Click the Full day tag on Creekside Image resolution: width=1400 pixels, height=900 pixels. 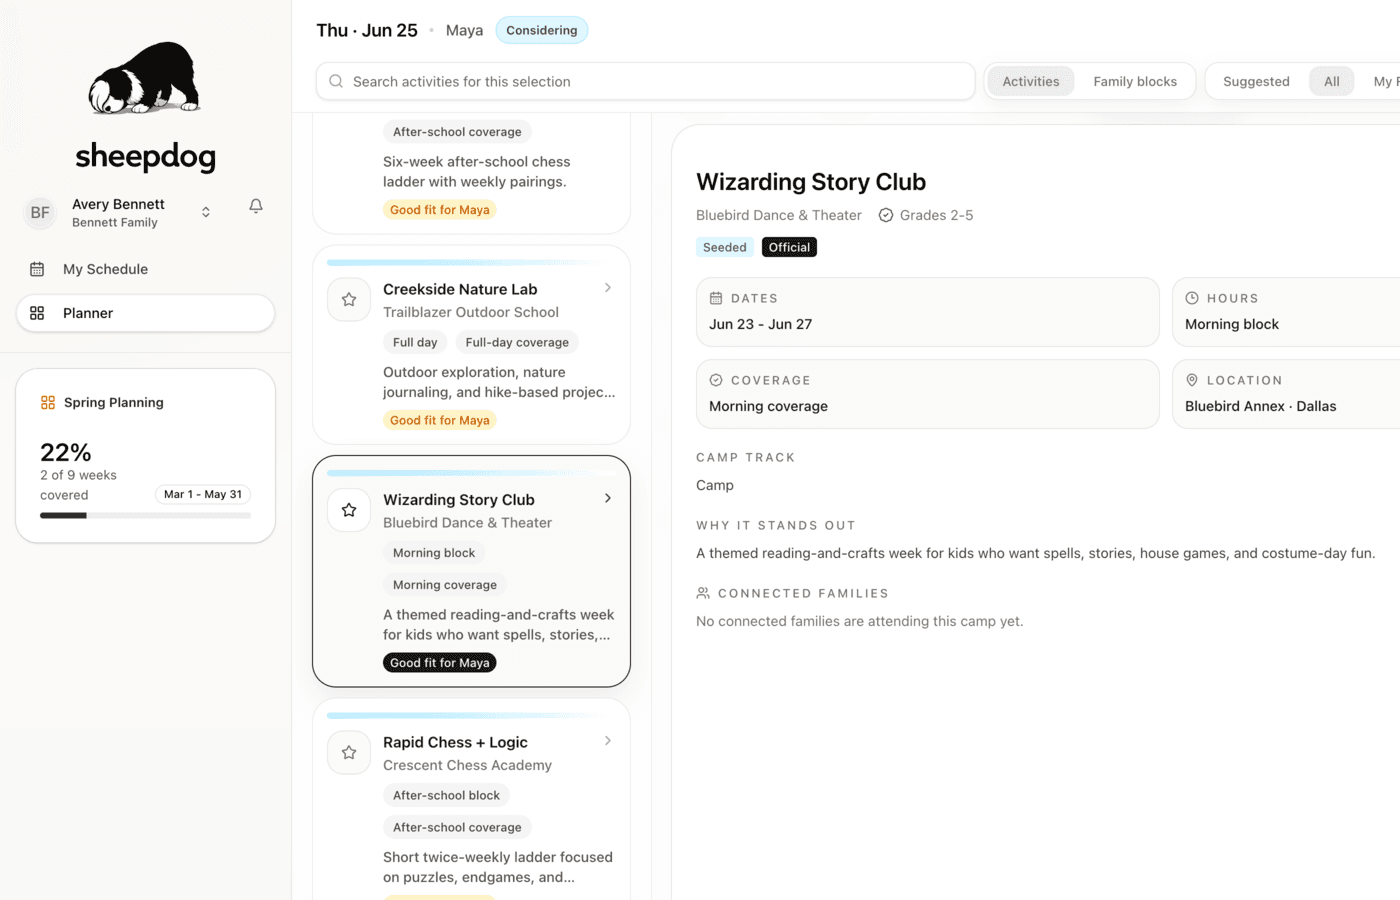415,342
